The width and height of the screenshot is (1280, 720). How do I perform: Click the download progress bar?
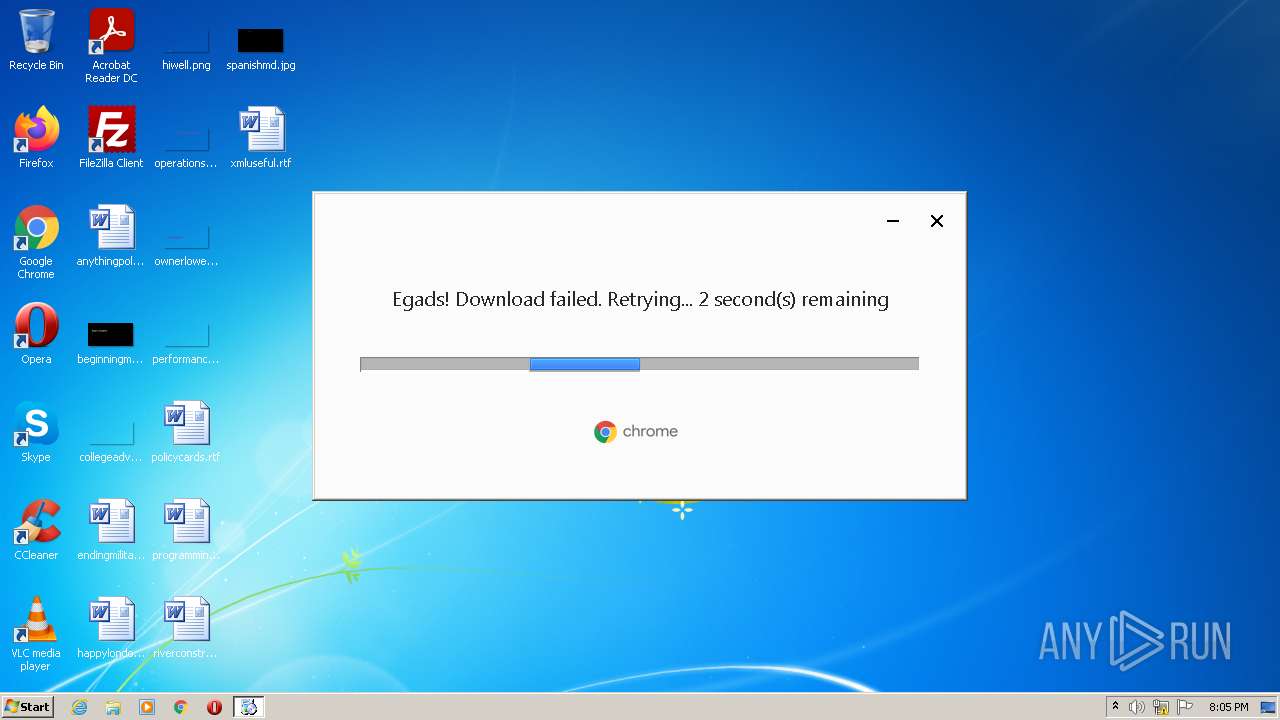coord(639,364)
